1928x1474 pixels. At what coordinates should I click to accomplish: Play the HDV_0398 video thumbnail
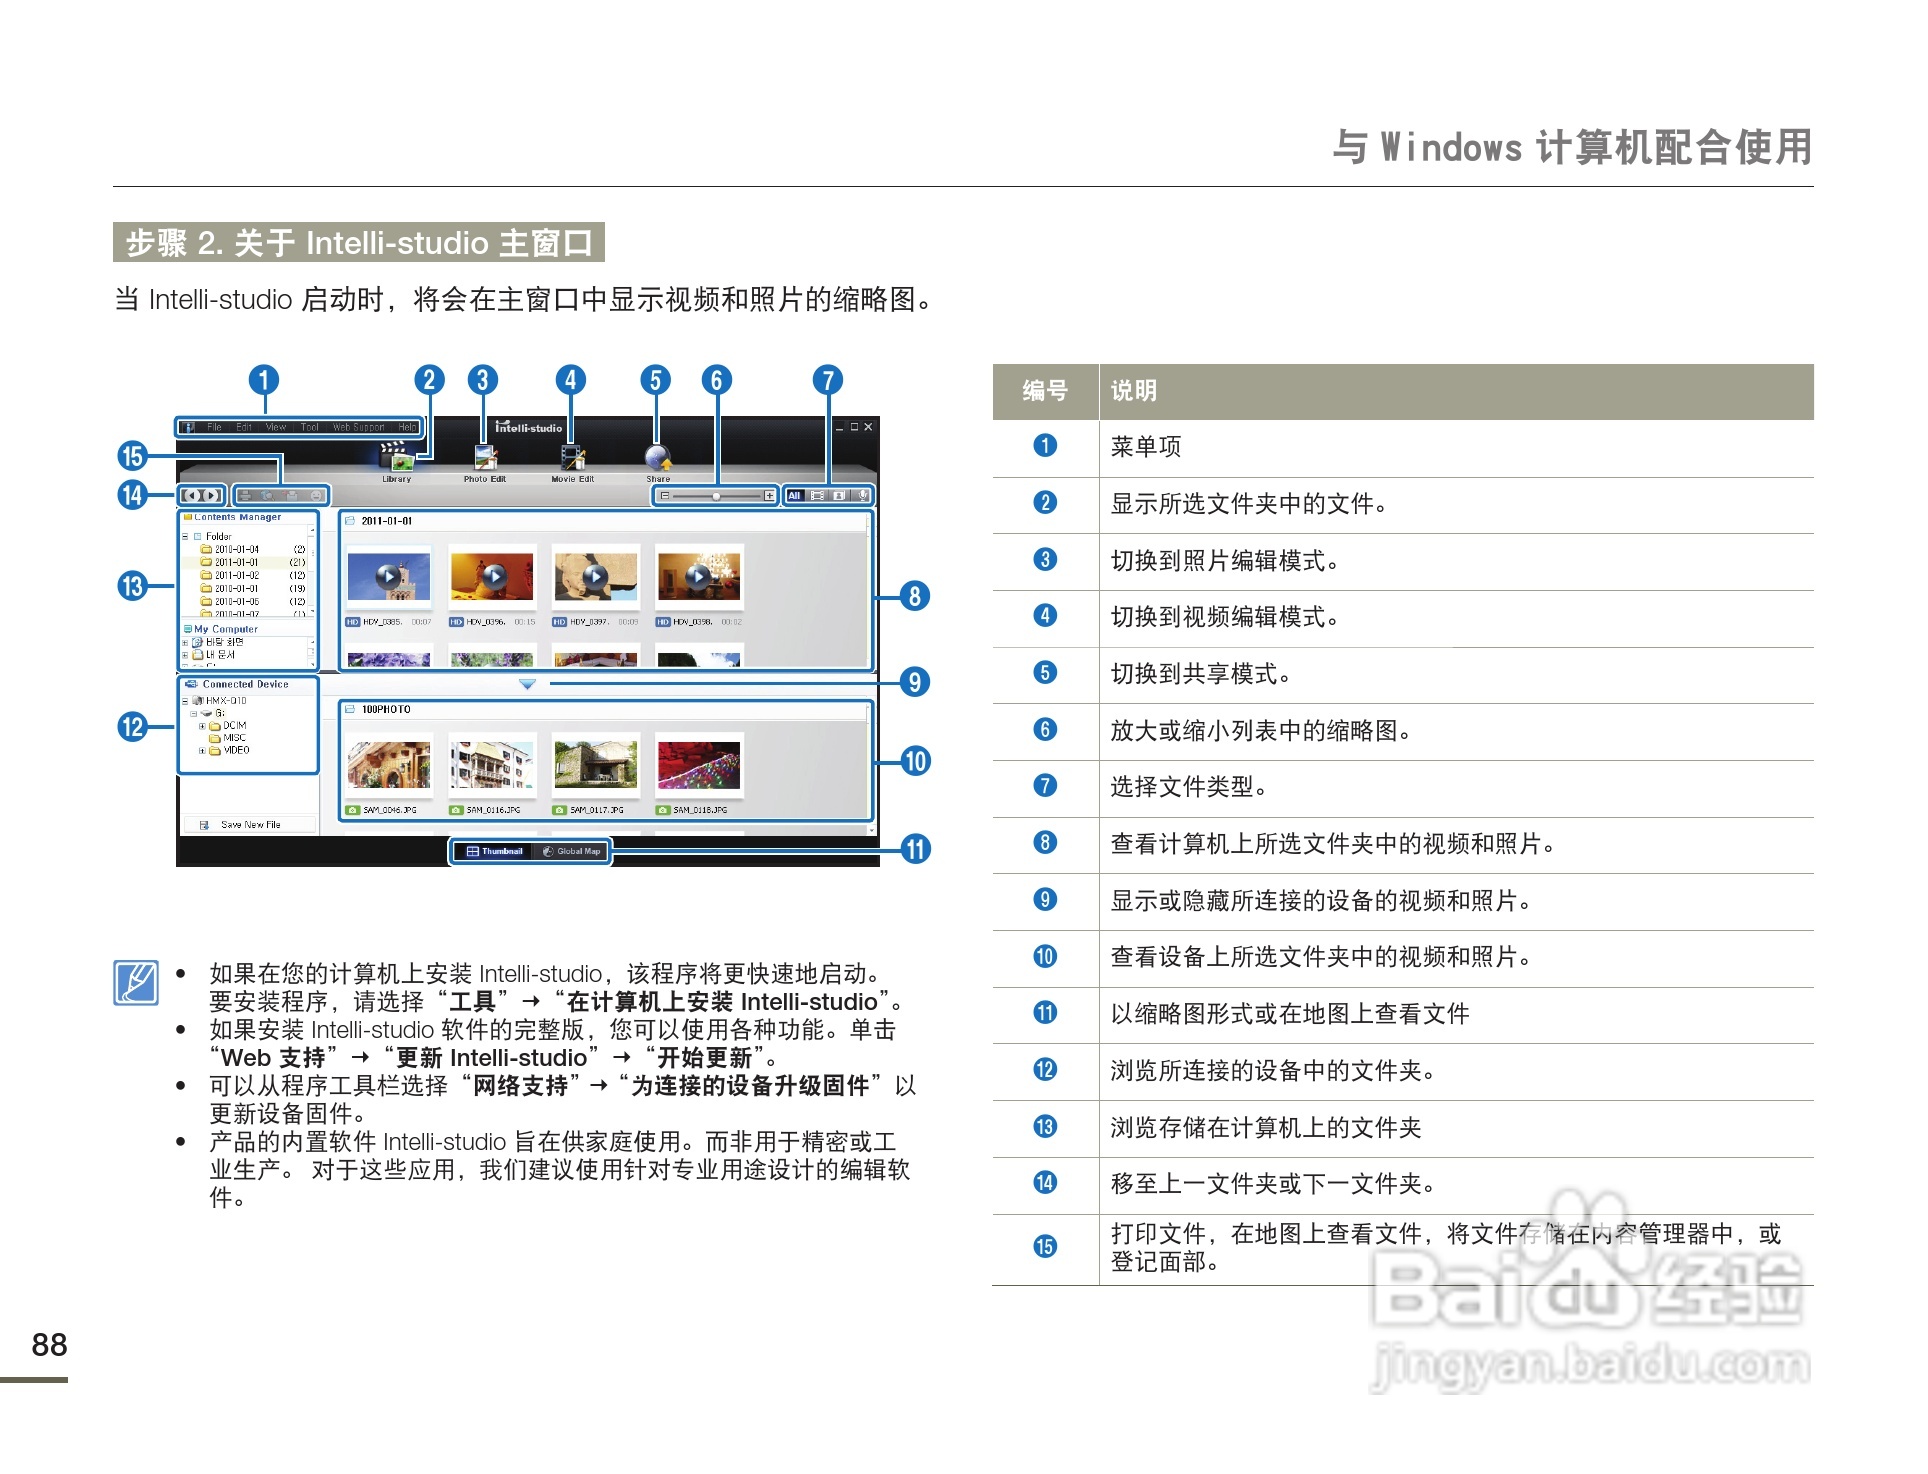pos(698,577)
